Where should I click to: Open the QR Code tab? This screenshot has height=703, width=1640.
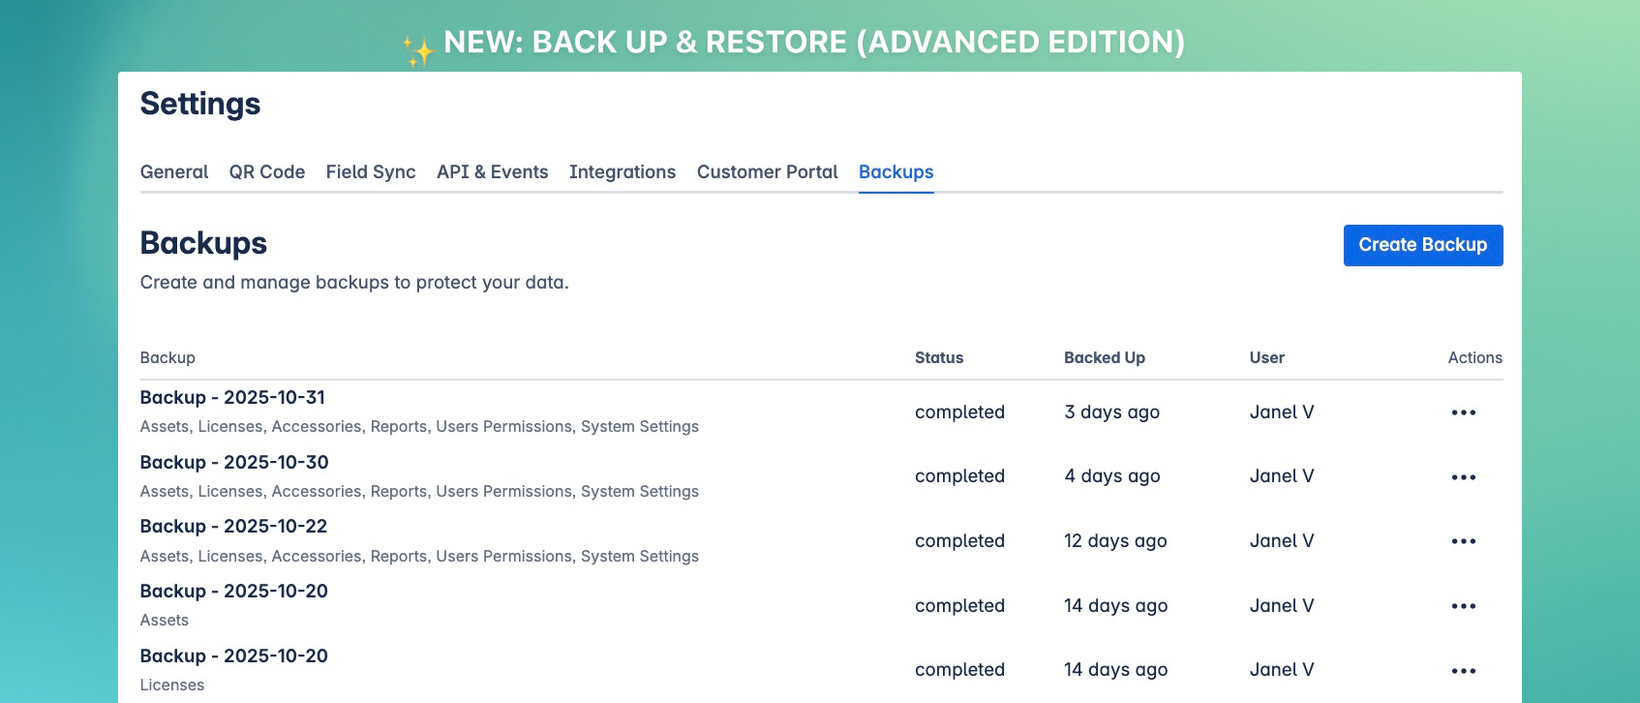point(267,172)
